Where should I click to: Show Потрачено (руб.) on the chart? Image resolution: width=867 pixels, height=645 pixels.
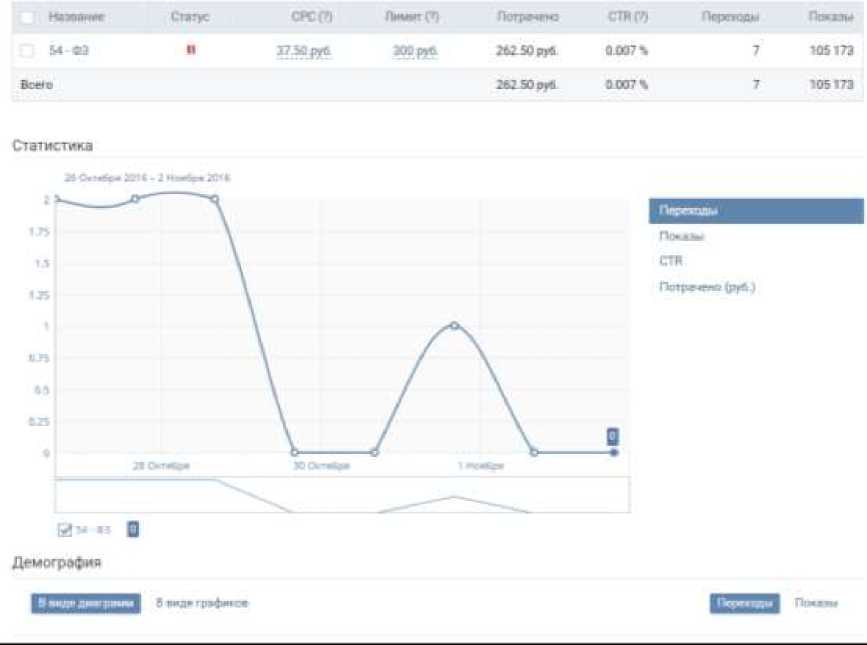(707, 287)
